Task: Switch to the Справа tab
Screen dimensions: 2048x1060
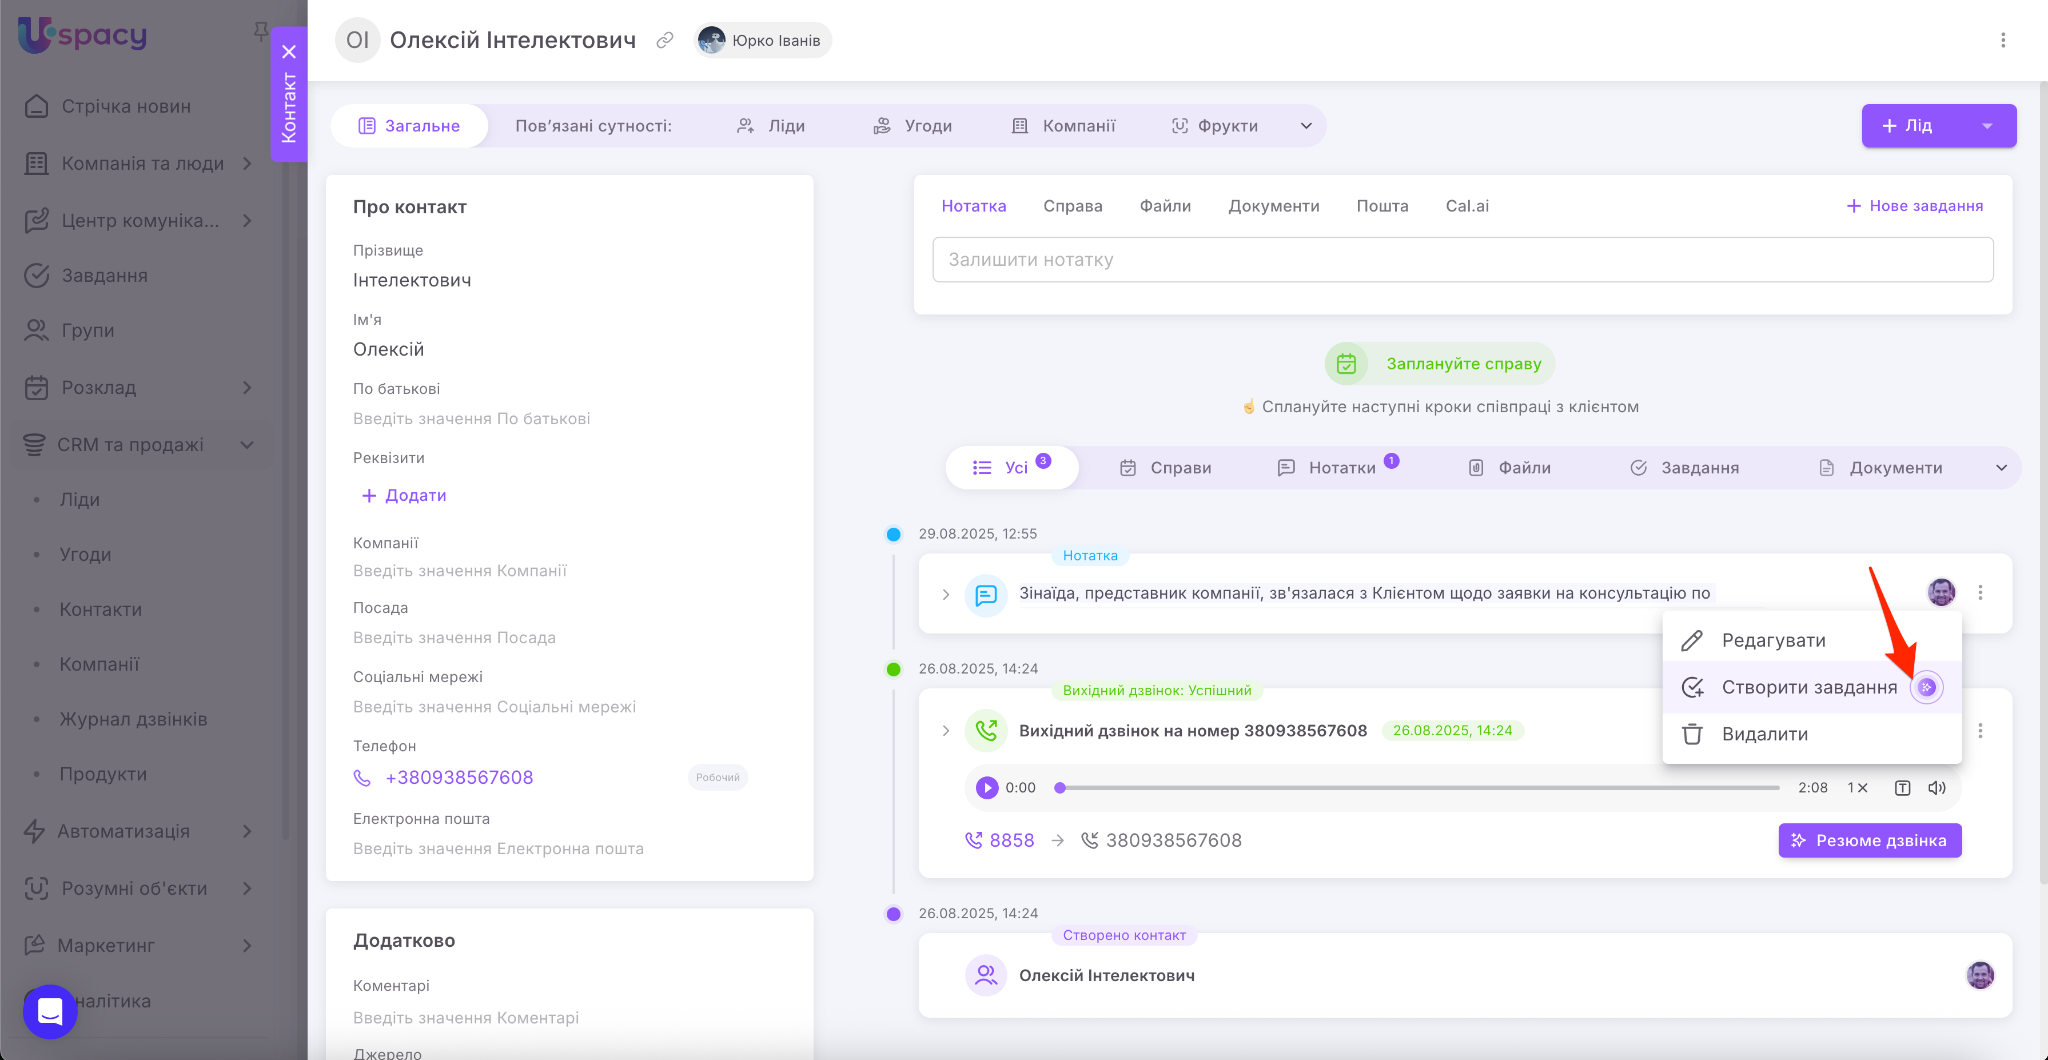Action: click(x=1072, y=206)
